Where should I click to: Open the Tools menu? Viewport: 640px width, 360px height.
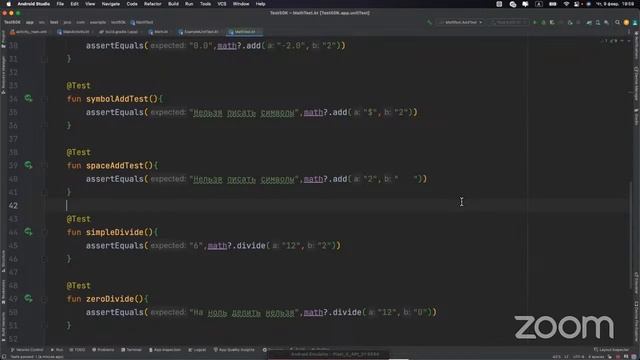[205, 4]
